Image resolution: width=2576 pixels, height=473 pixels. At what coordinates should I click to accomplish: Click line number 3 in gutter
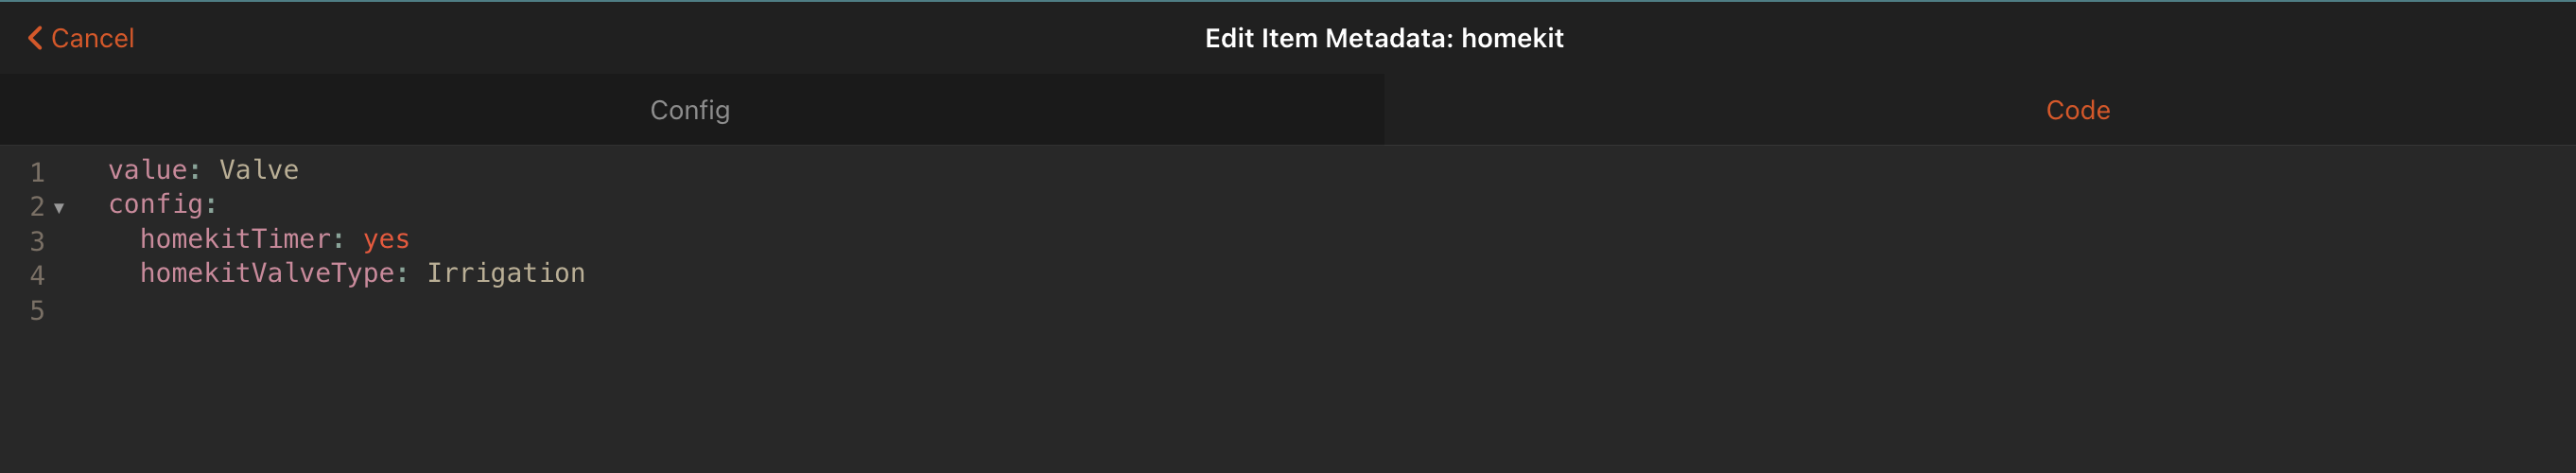point(37,241)
